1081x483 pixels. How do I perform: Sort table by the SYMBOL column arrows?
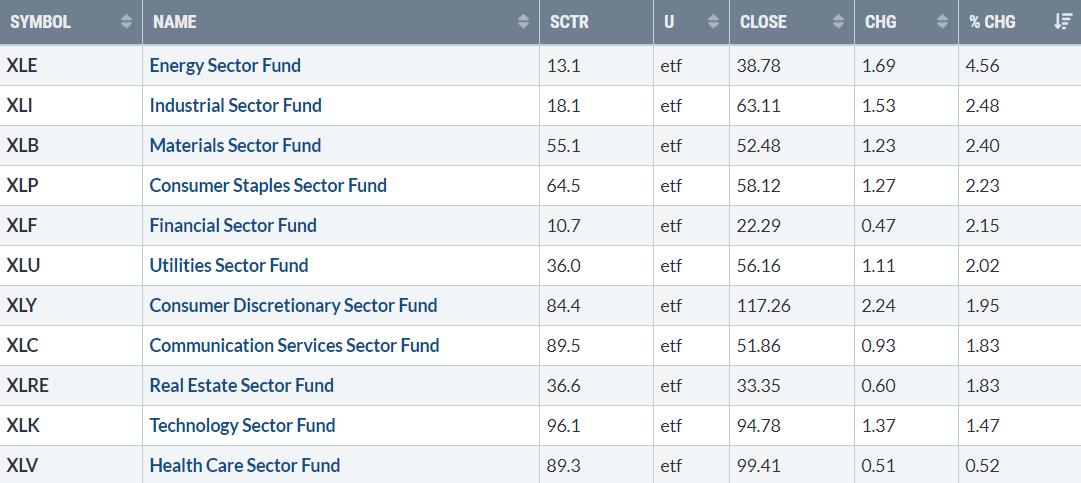126,22
